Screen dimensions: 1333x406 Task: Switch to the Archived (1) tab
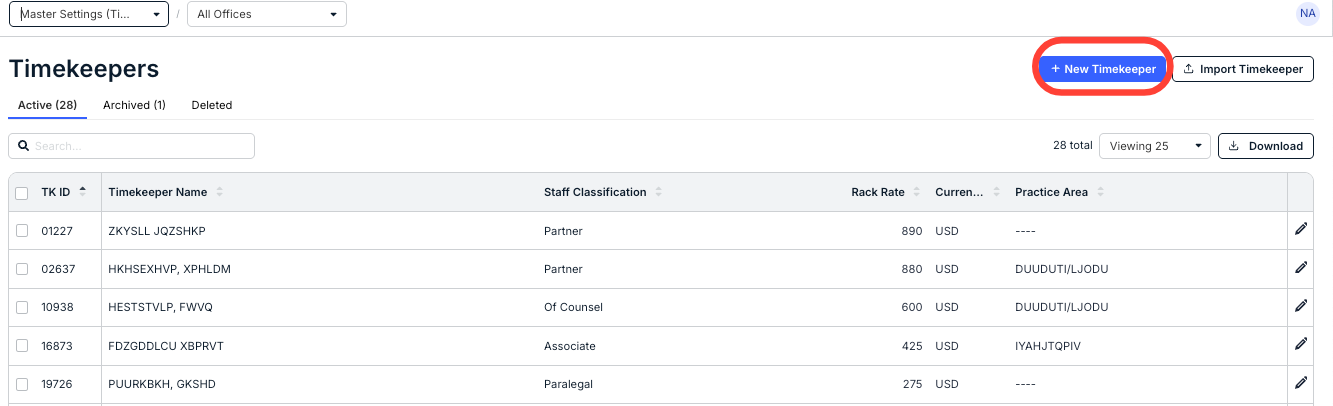tap(134, 105)
